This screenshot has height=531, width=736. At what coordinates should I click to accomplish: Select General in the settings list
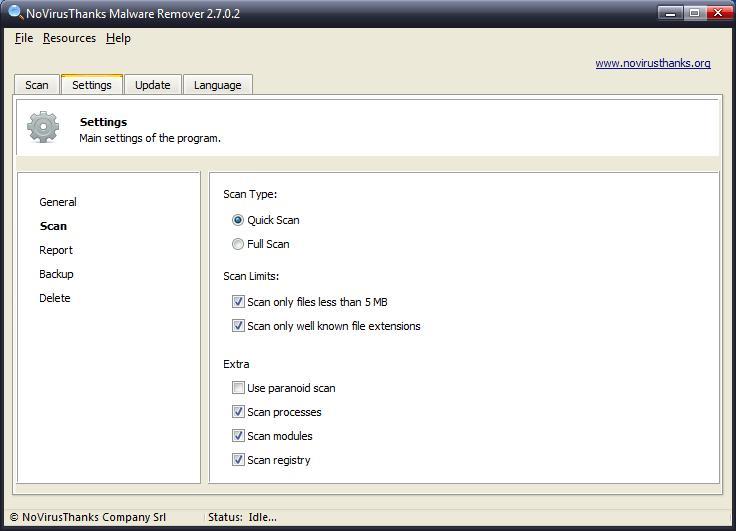coord(58,202)
